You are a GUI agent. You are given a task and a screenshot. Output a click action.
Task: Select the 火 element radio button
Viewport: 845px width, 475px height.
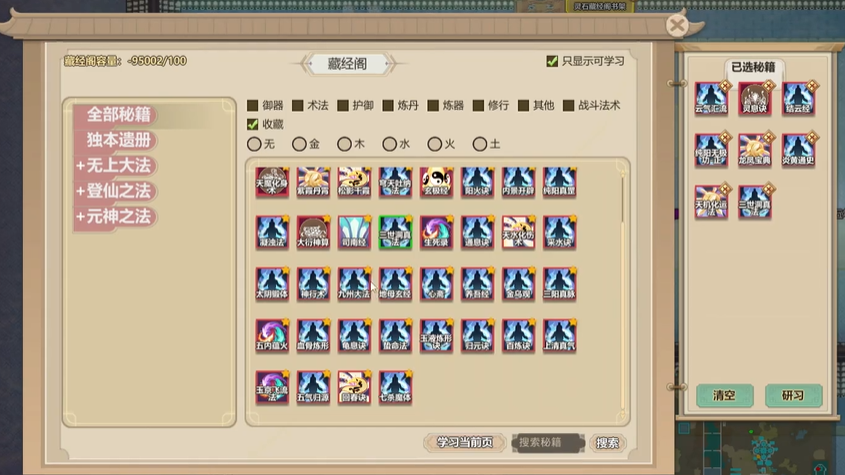click(434, 144)
